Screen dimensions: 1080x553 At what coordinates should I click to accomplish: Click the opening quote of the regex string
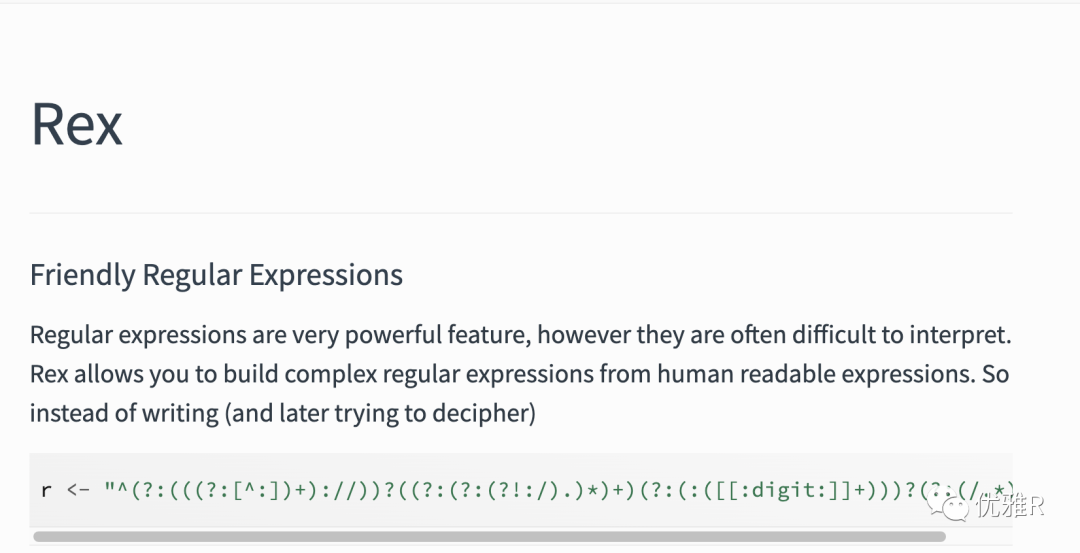[x=109, y=490]
